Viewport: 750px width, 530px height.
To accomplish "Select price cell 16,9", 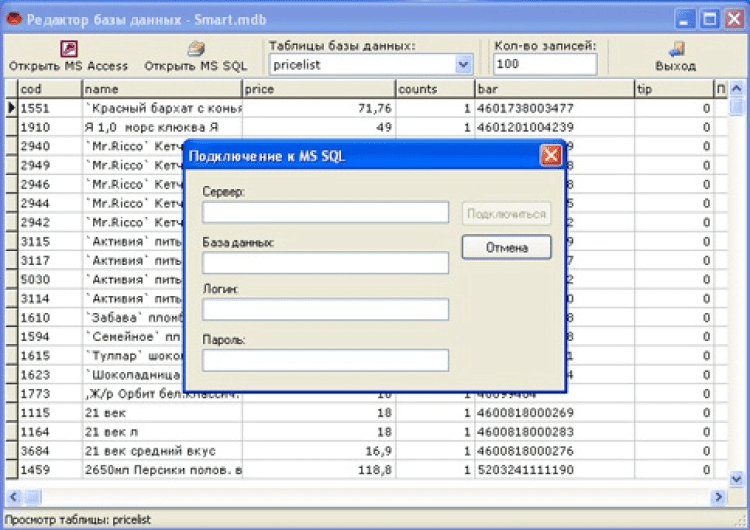I will (x=319, y=451).
